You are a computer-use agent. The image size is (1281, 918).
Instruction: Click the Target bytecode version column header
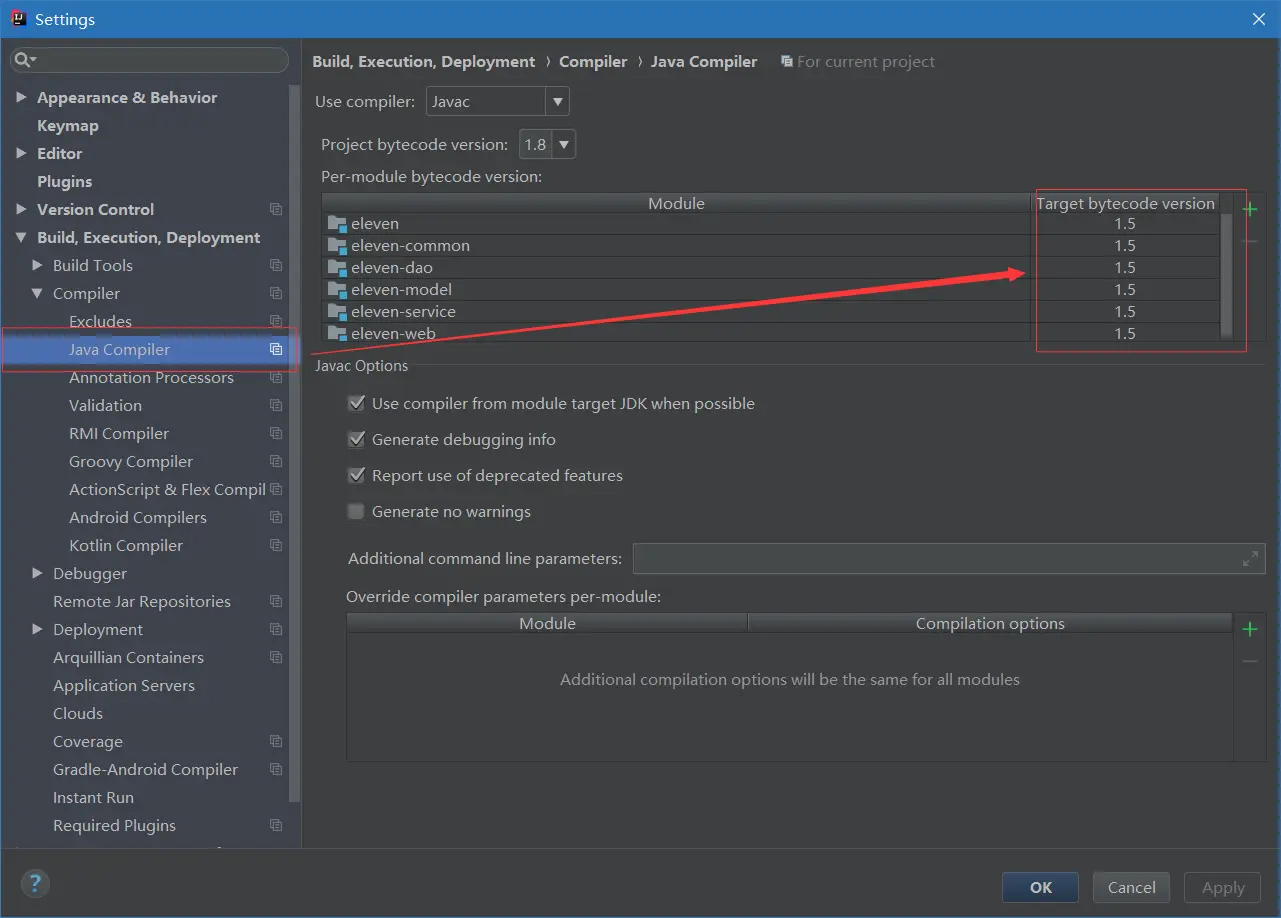[1125, 204]
